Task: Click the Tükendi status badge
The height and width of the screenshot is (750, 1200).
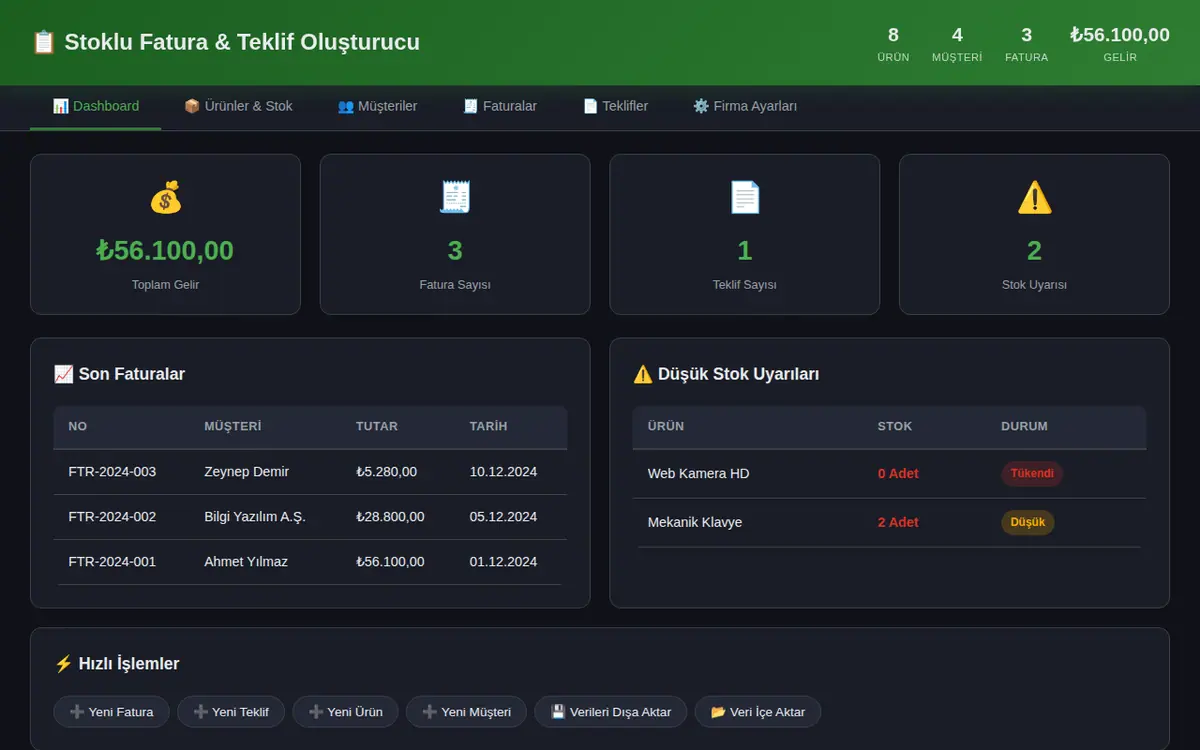Action: (x=1032, y=474)
